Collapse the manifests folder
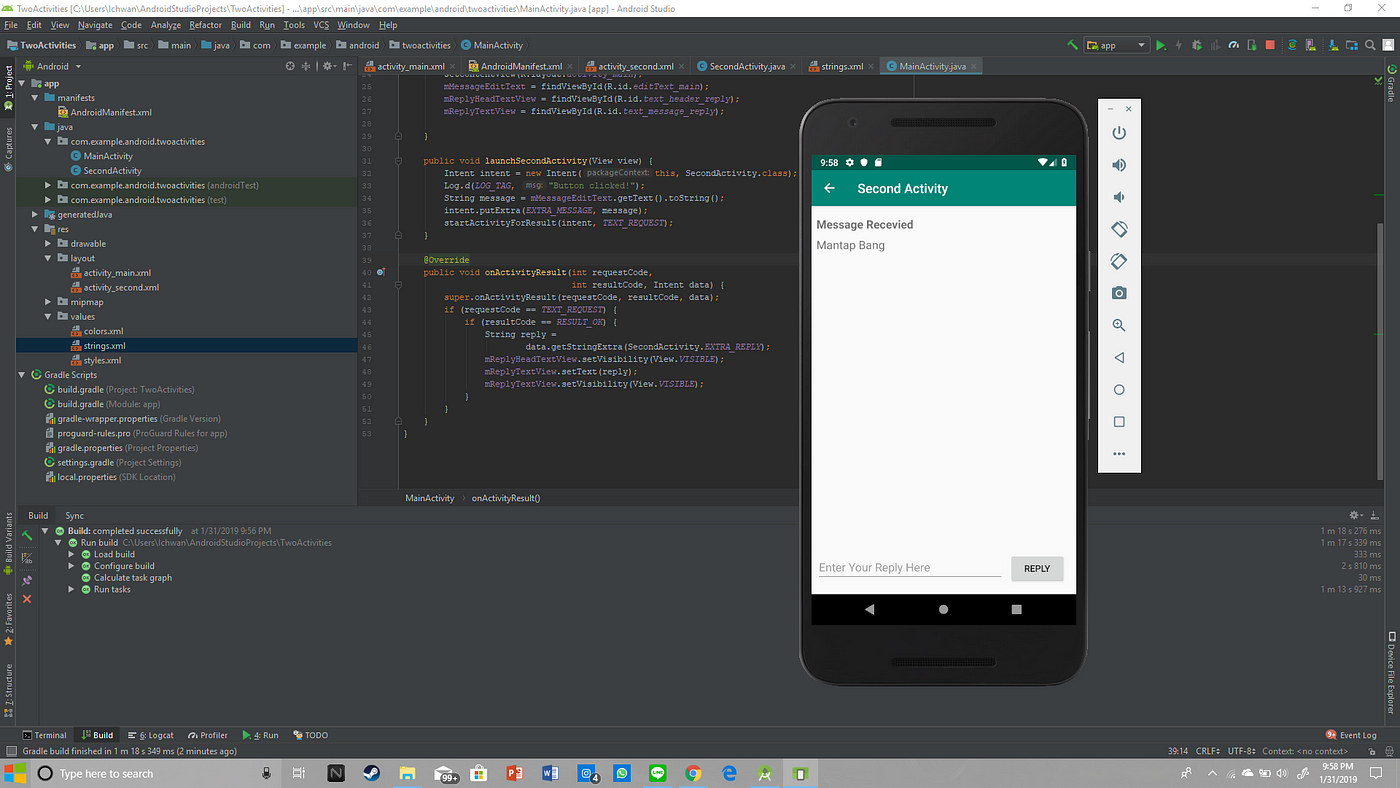Screen dimensions: 1400x788 tap(35, 98)
